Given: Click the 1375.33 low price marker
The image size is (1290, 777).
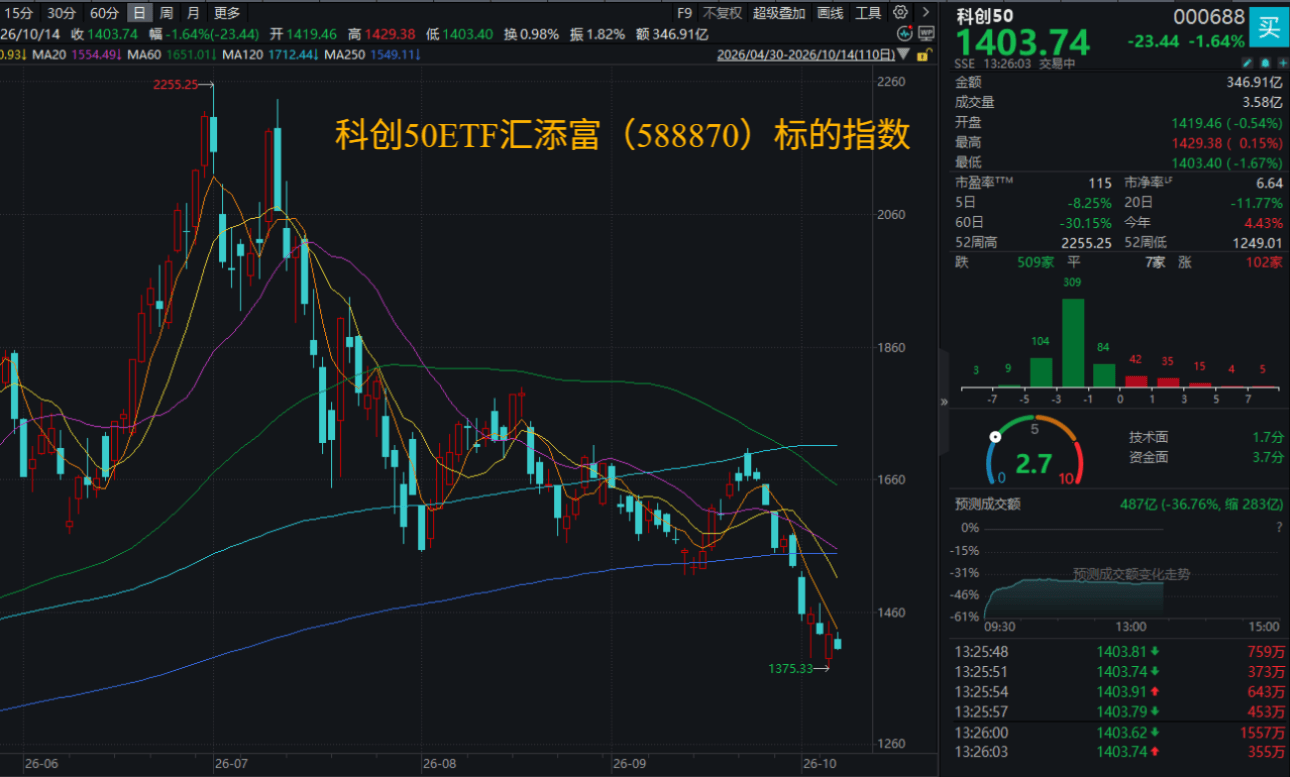Looking at the screenshot, I should [799, 668].
